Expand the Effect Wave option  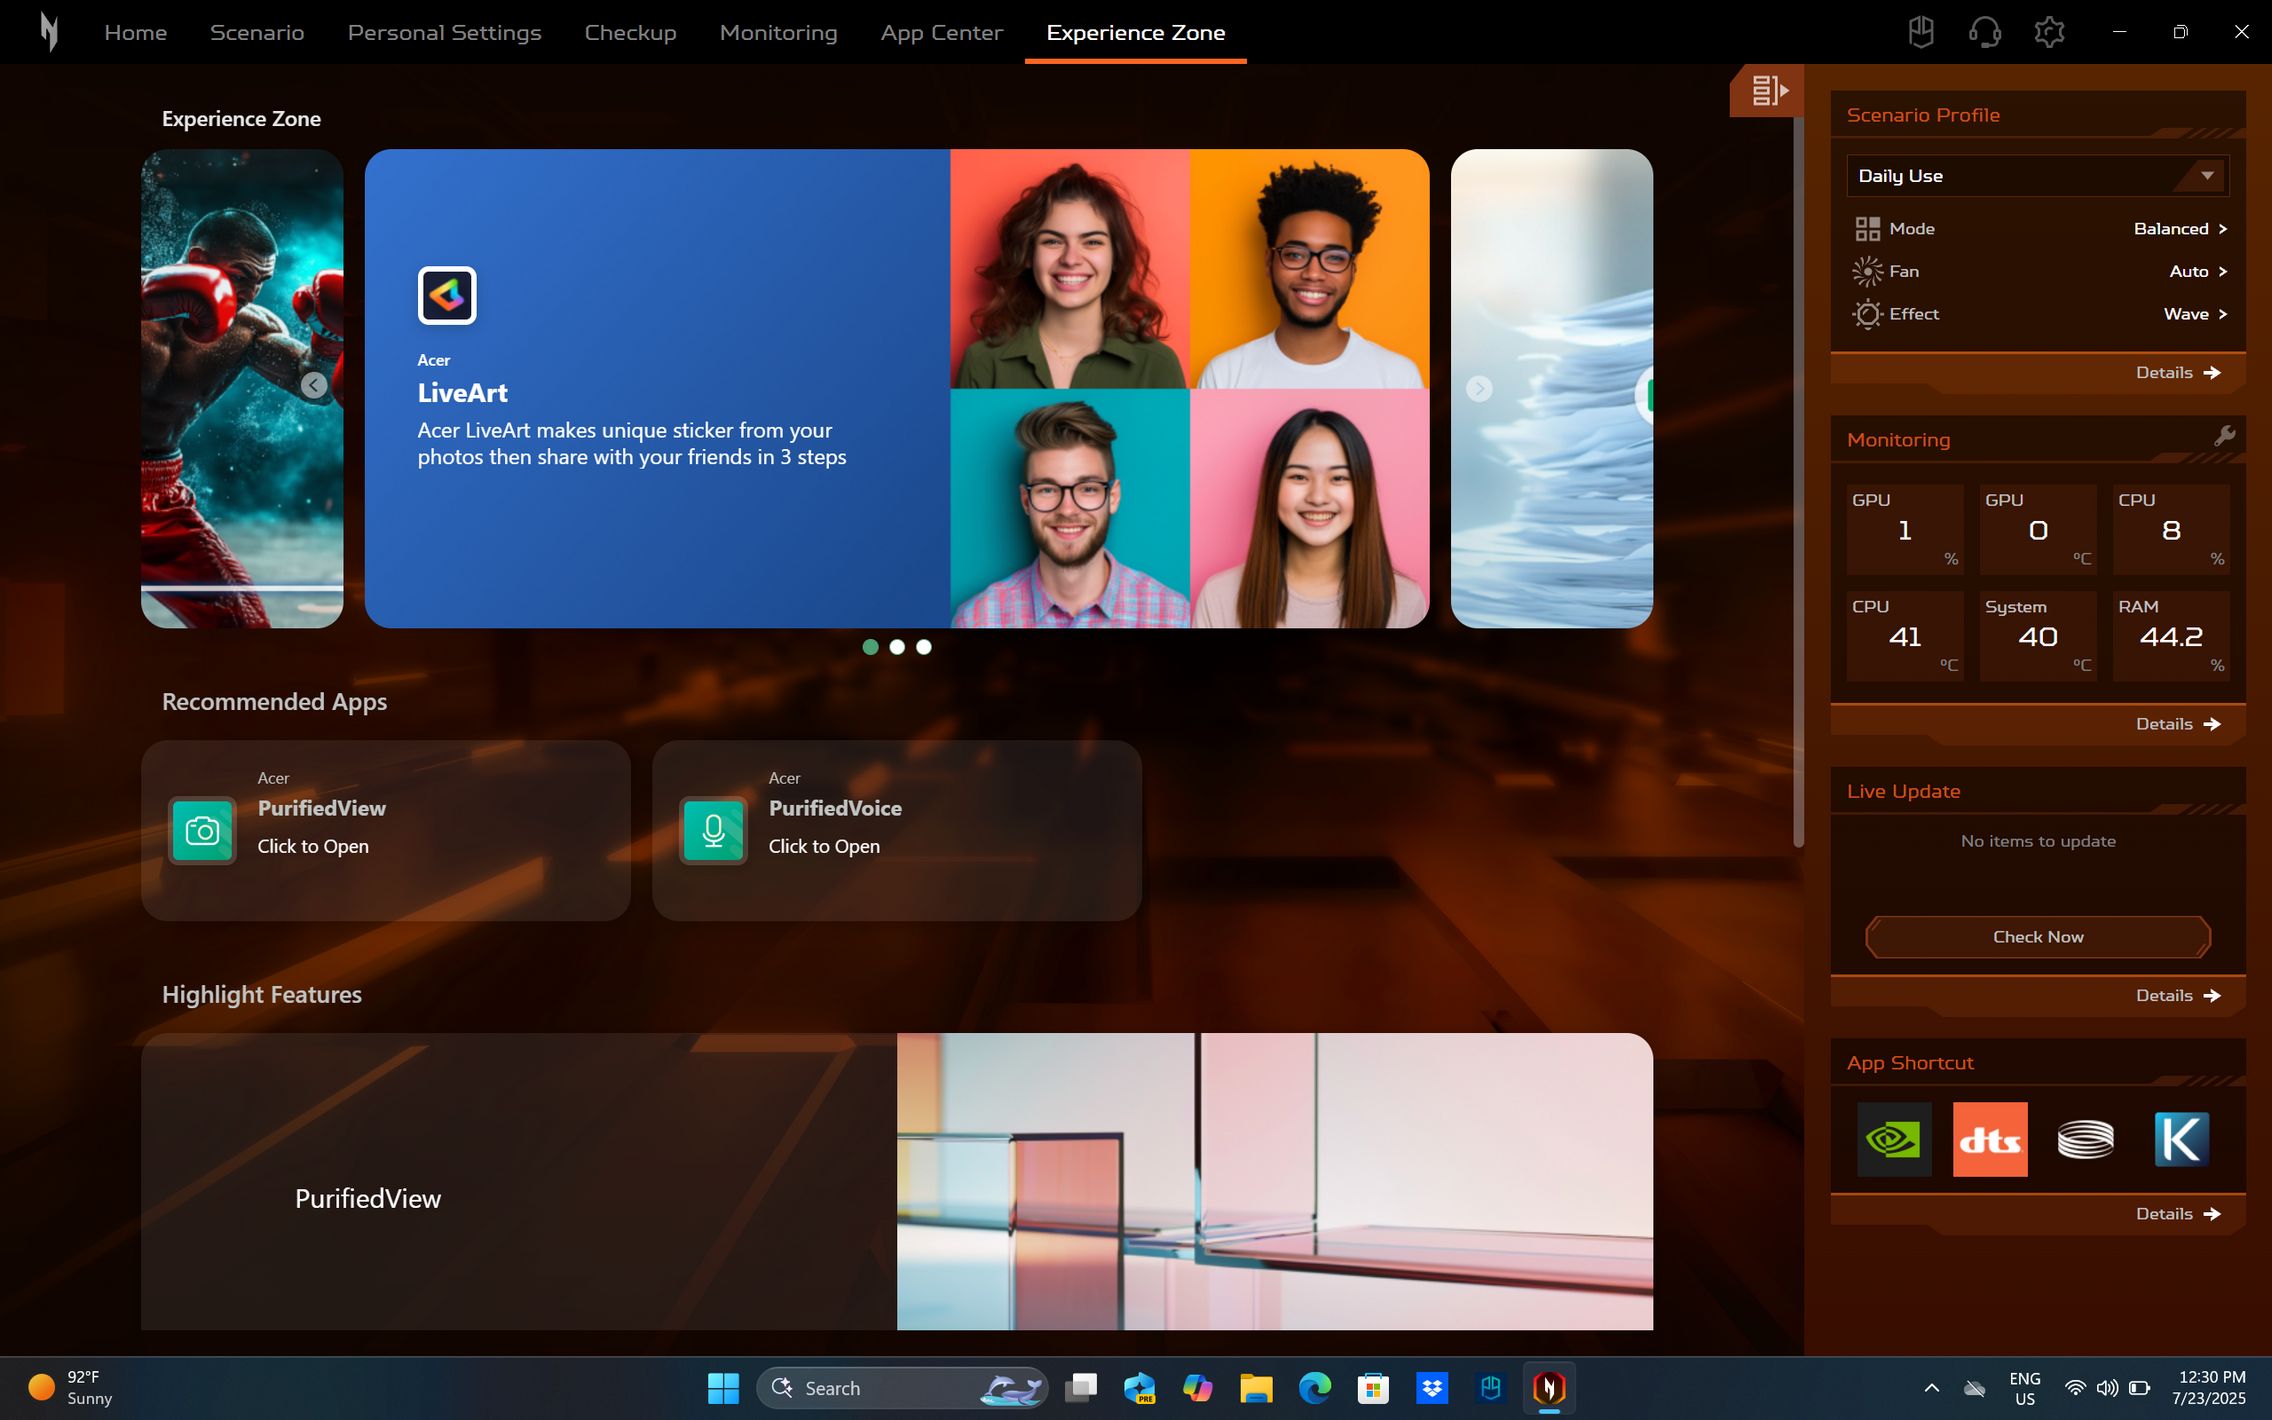point(2195,314)
